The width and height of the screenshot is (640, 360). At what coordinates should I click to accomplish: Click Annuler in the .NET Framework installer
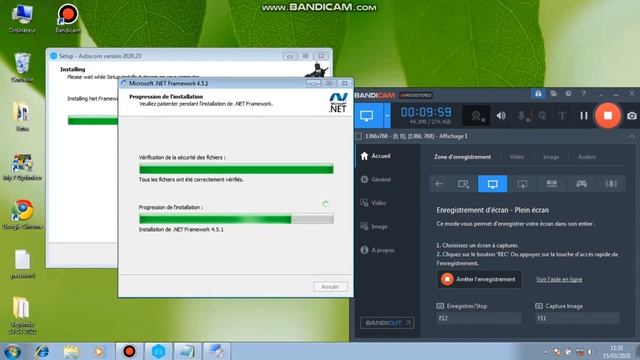click(x=330, y=287)
